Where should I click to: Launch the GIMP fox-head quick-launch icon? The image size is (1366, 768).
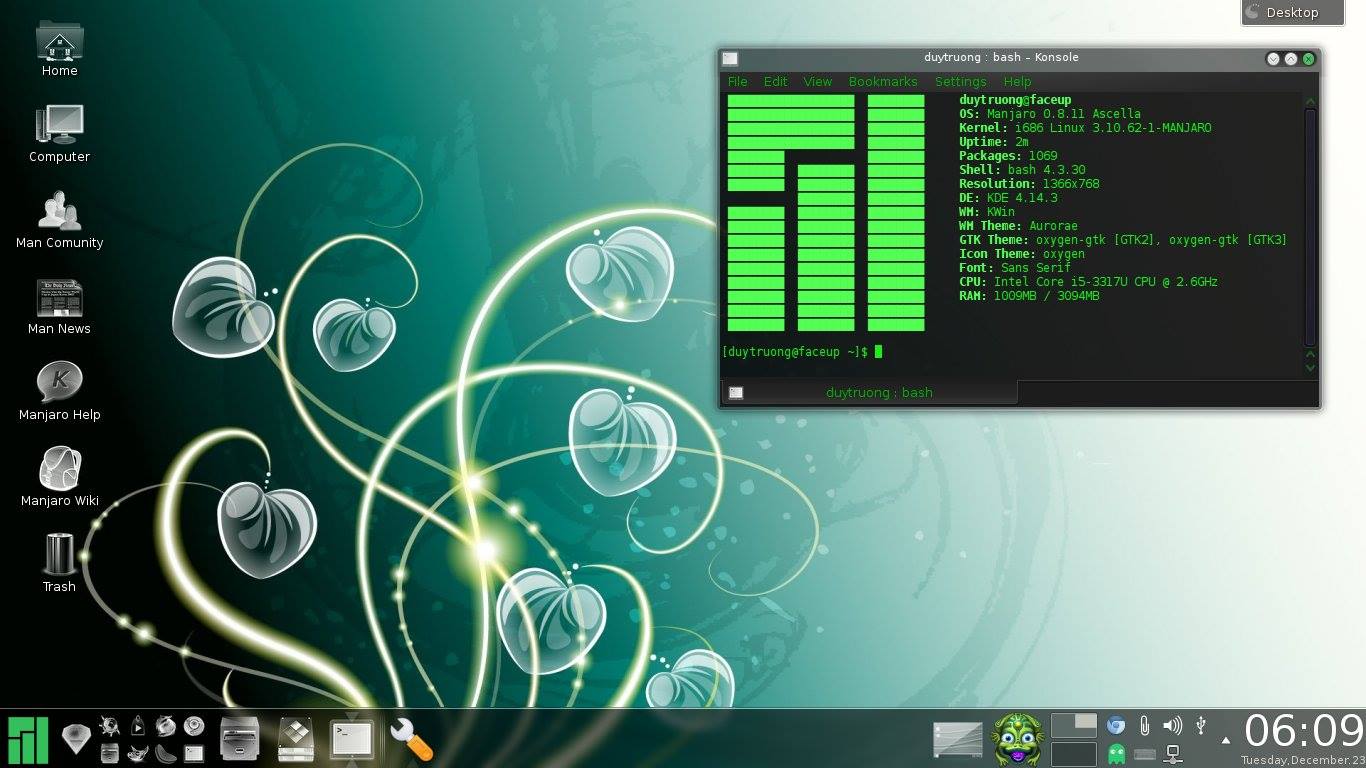tap(138, 753)
